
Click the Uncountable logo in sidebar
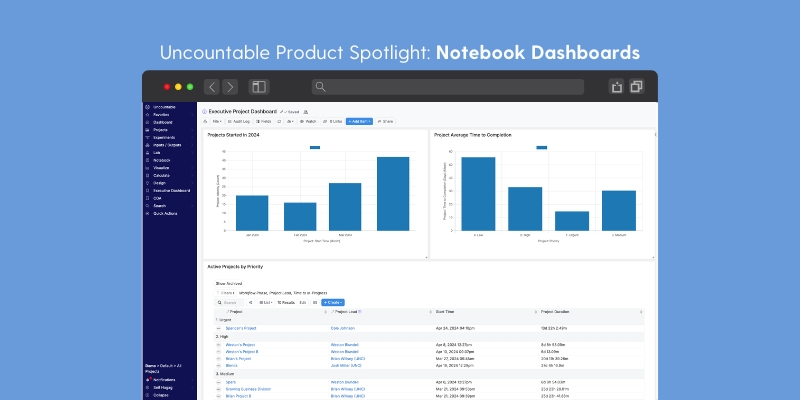pyautogui.click(x=148, y=107)
